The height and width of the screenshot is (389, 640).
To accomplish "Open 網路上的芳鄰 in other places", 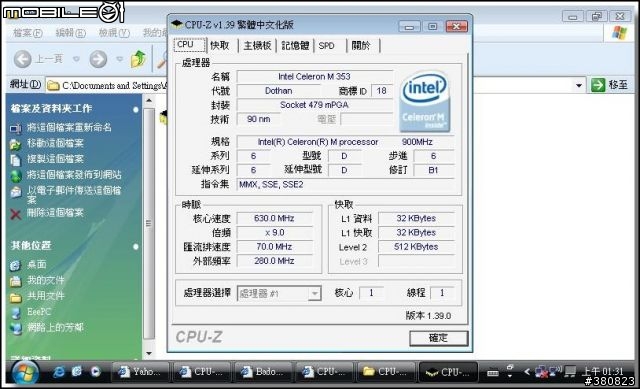I will pos(55,328).
